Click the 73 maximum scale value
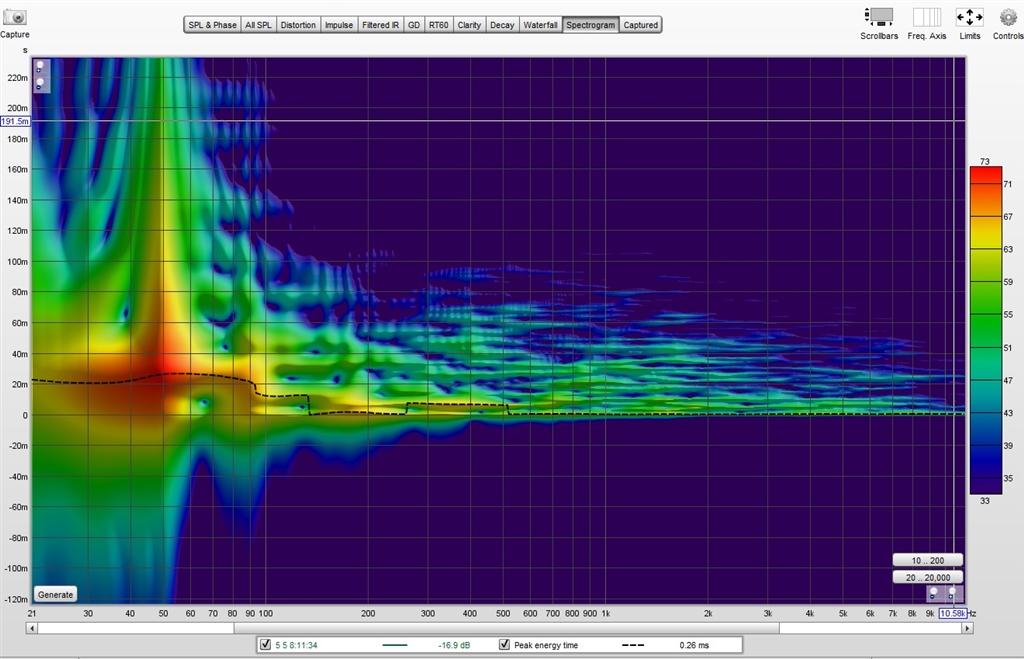 point(985,161)
